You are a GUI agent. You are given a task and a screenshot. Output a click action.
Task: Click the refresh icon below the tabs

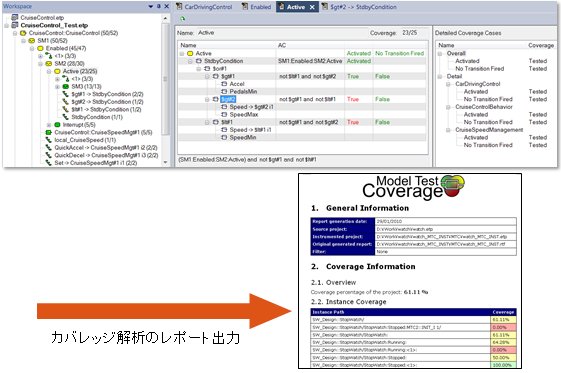click(182, 18)
